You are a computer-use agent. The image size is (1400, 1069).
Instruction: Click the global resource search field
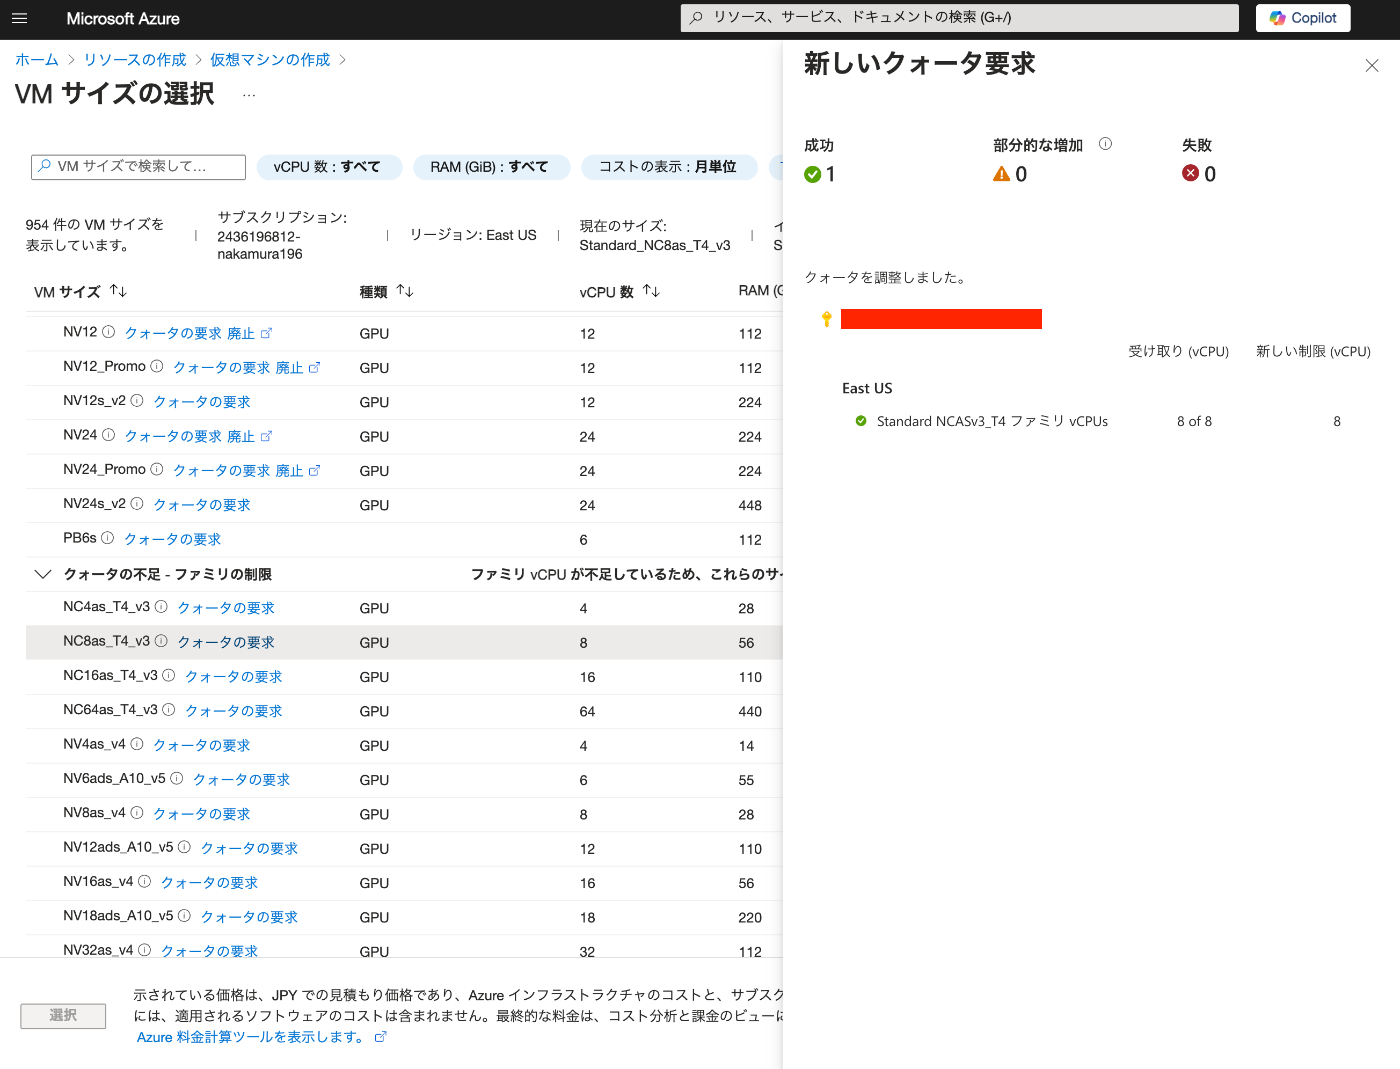coord(959,18)
